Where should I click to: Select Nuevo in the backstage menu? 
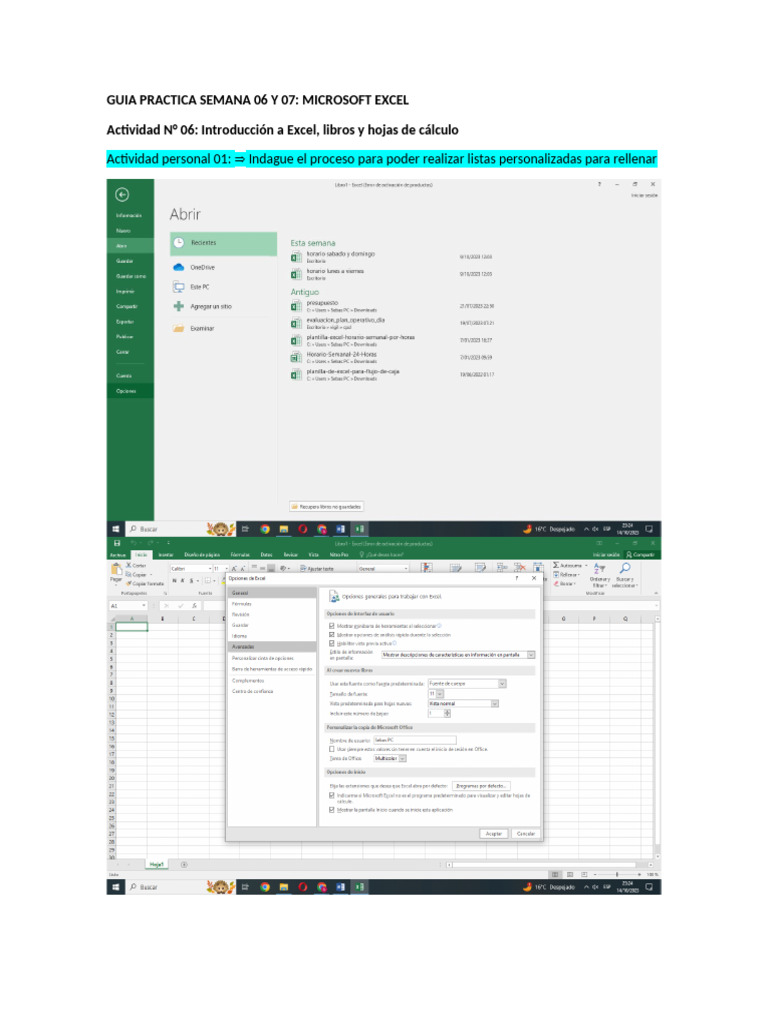pos(123,231)
